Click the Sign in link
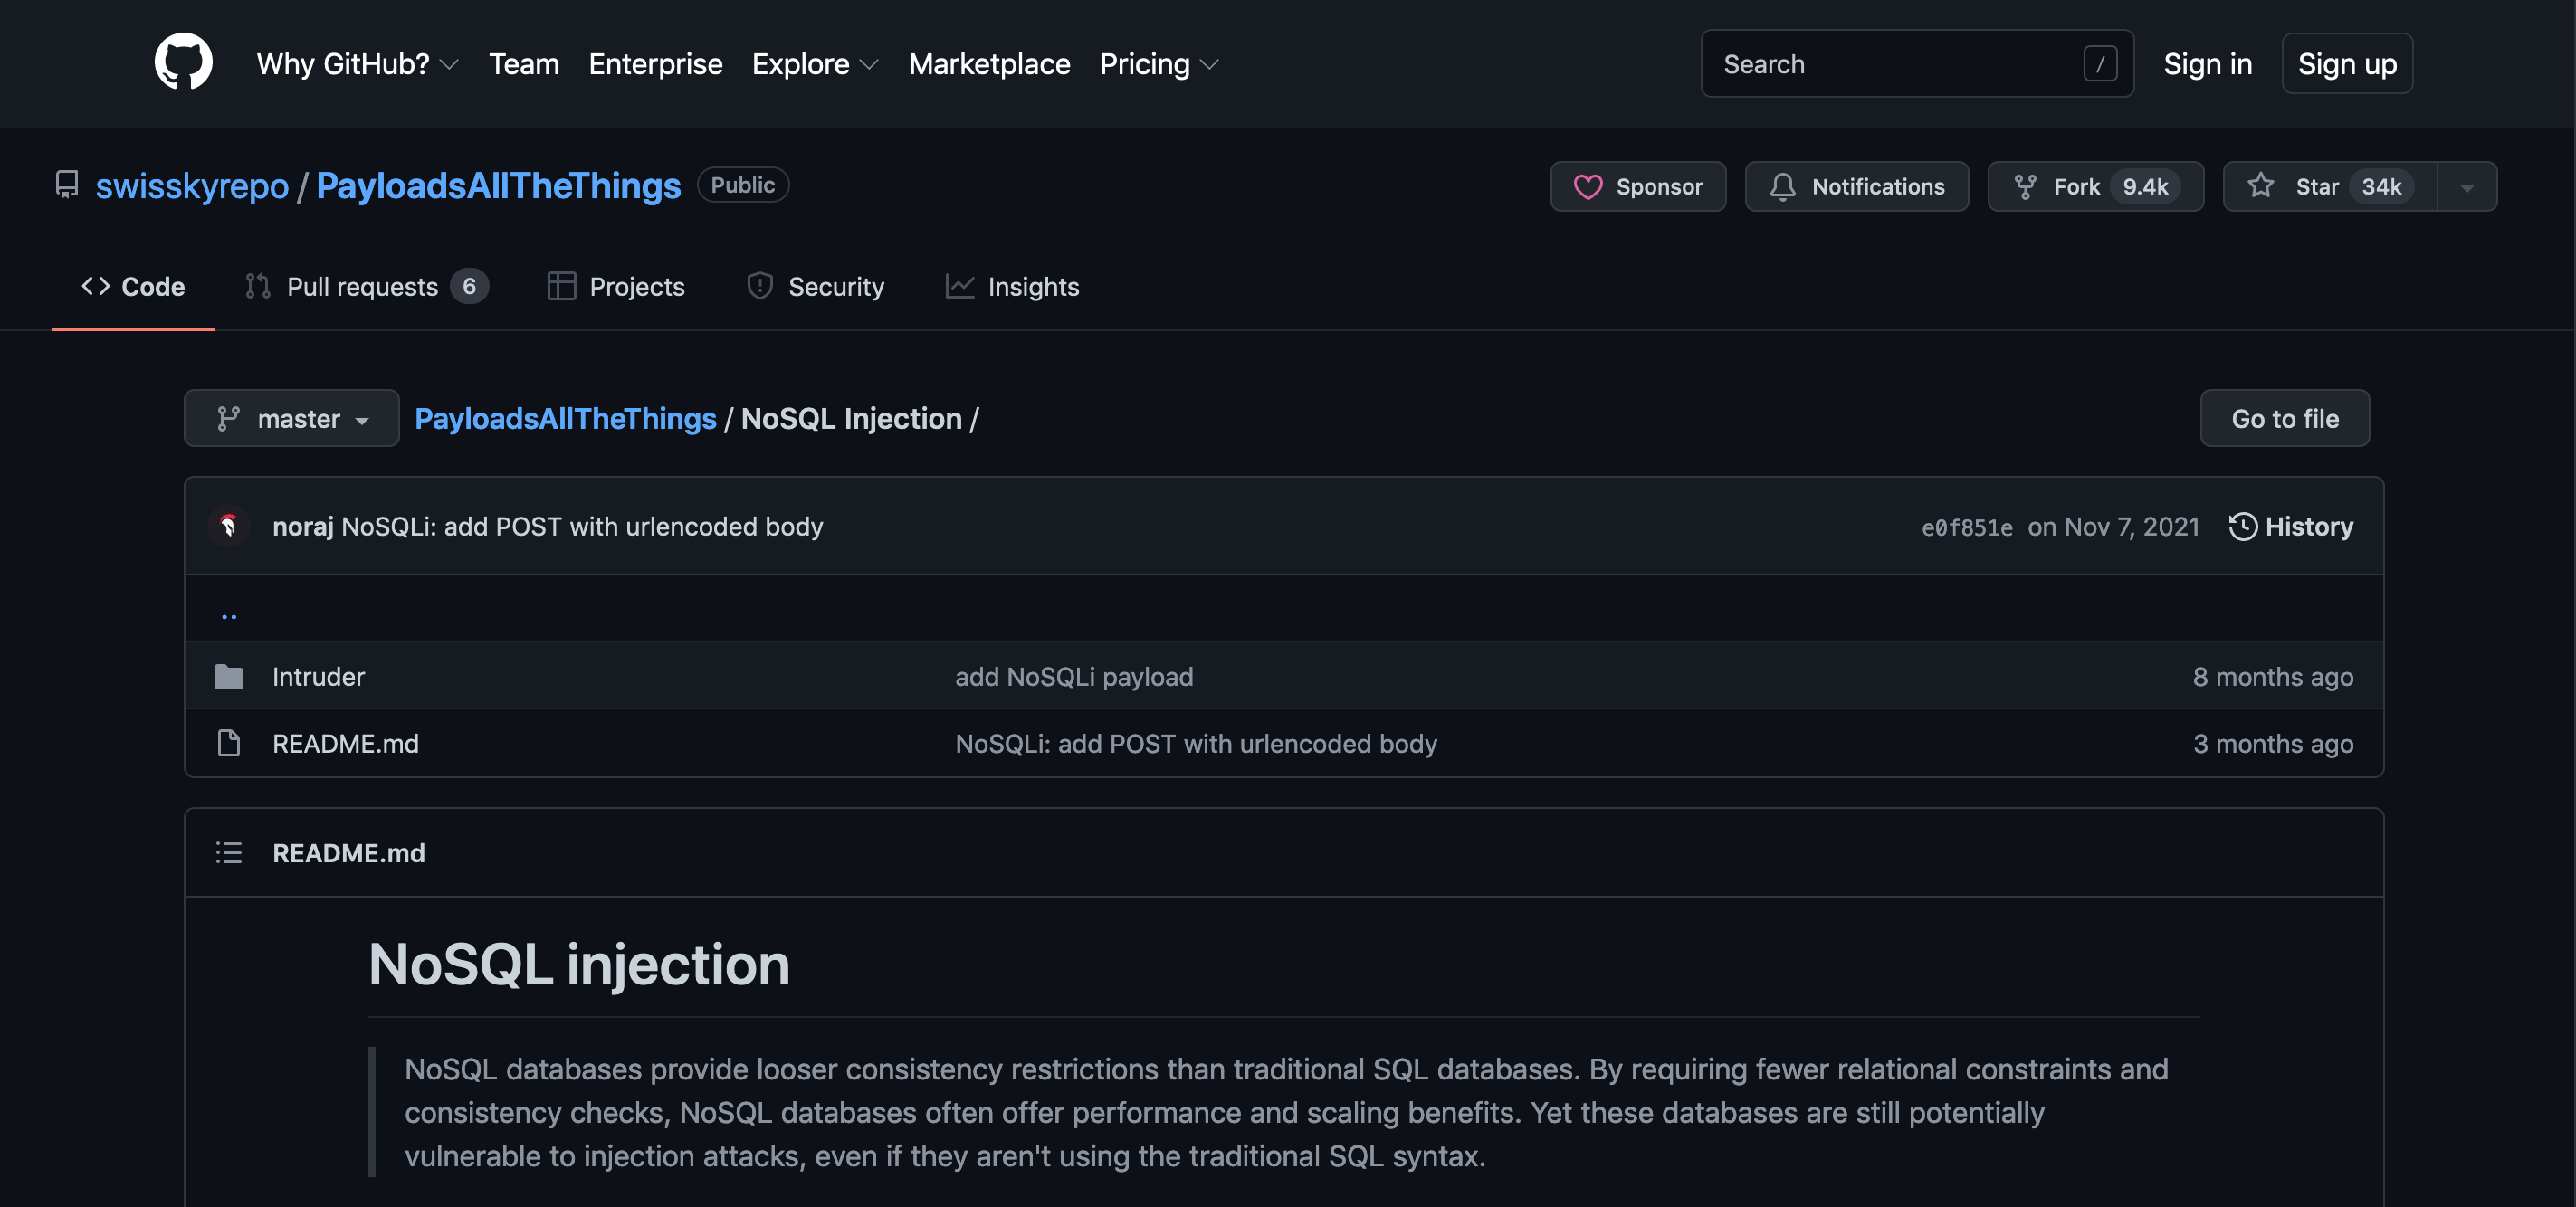Image resolution: width=2576 pixels, height=1207 pixels. tap(2208, 64)
